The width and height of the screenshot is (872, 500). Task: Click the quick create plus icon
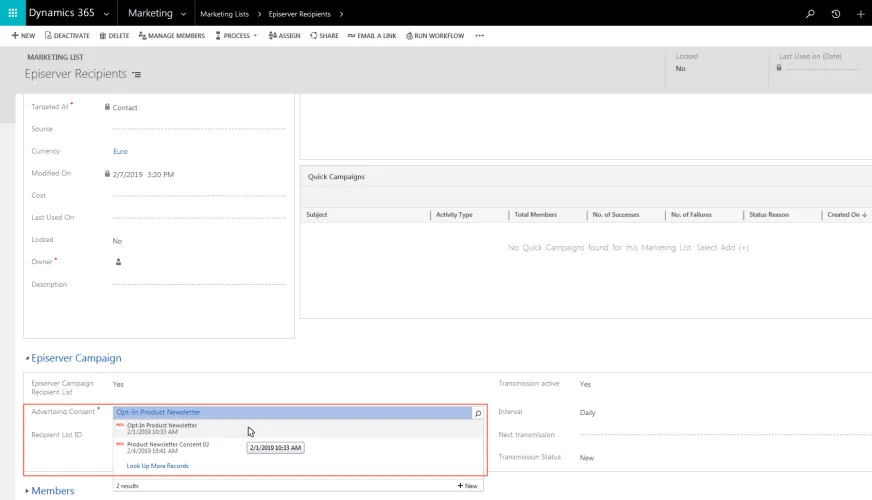860,14
